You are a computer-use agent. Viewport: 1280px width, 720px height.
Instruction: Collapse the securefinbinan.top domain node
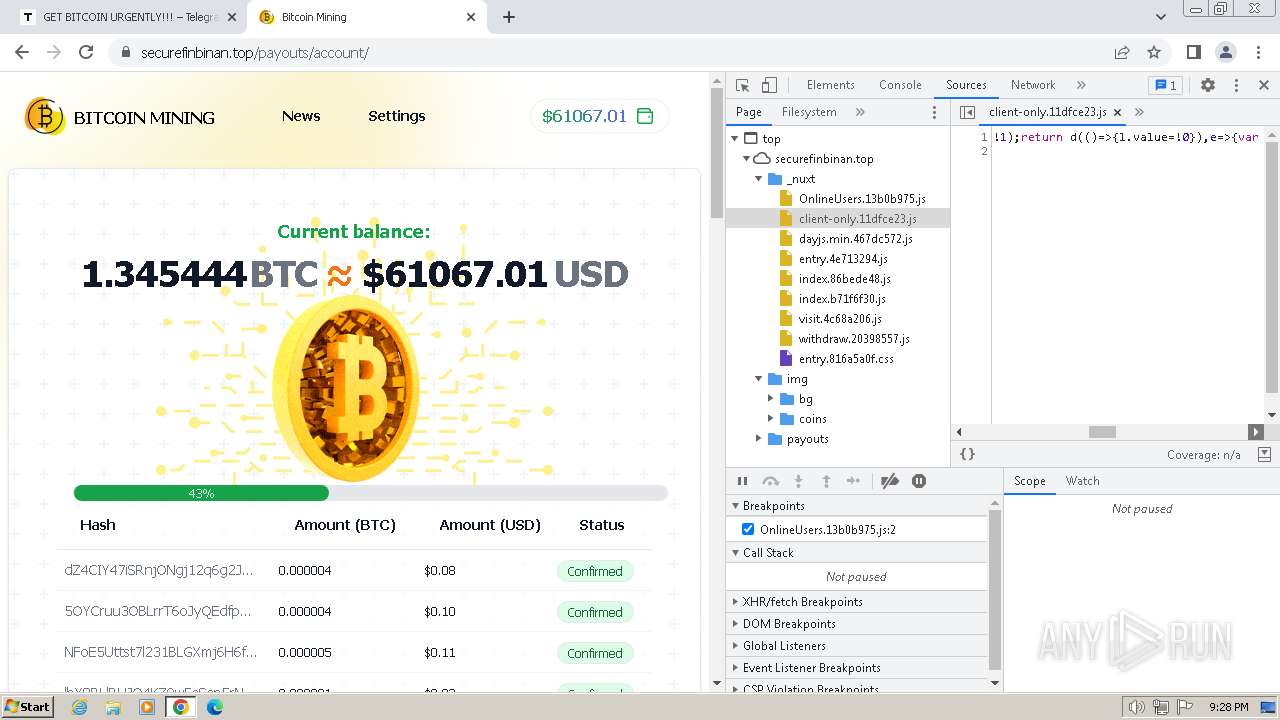click(x=747, y=159)
